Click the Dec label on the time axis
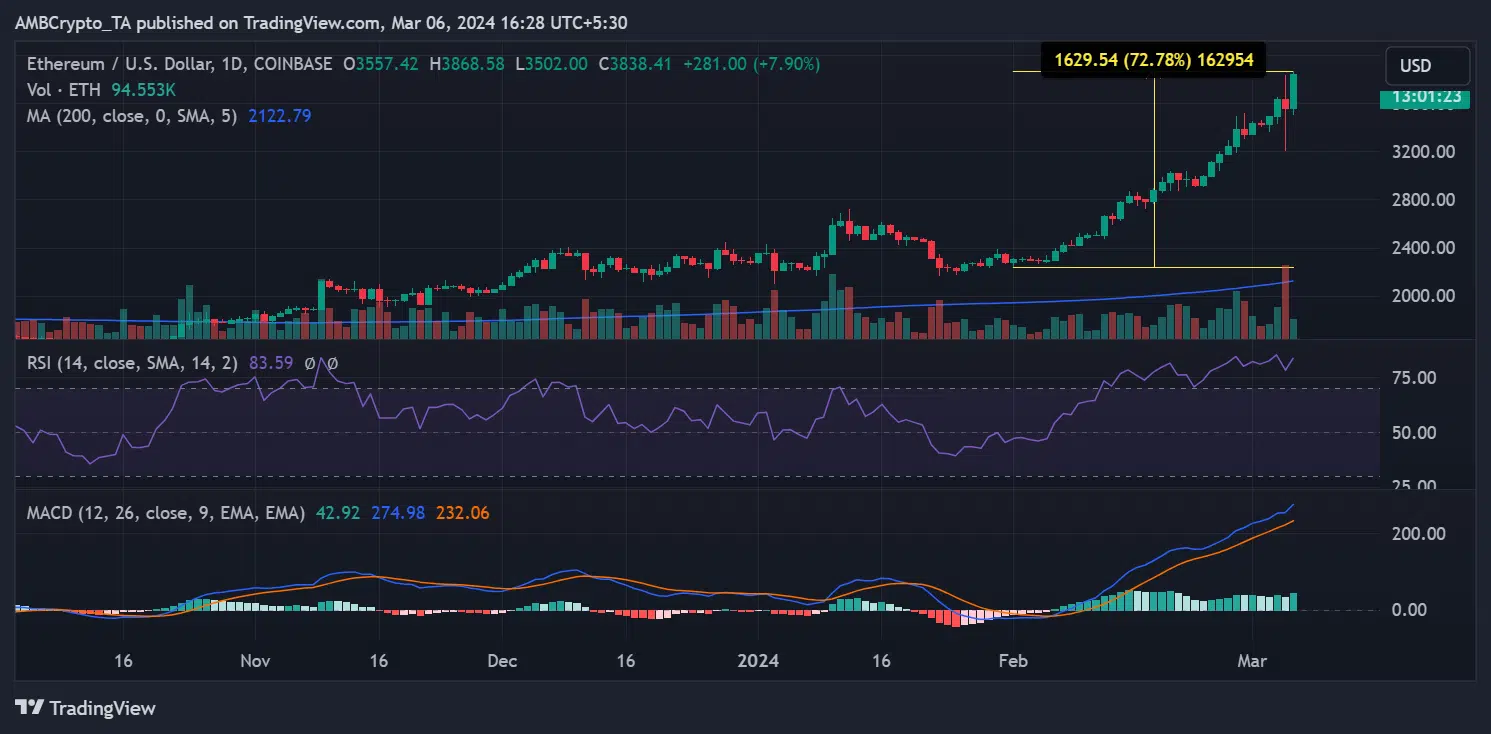This screenshot has height=734, width=1491. [503, 661]
